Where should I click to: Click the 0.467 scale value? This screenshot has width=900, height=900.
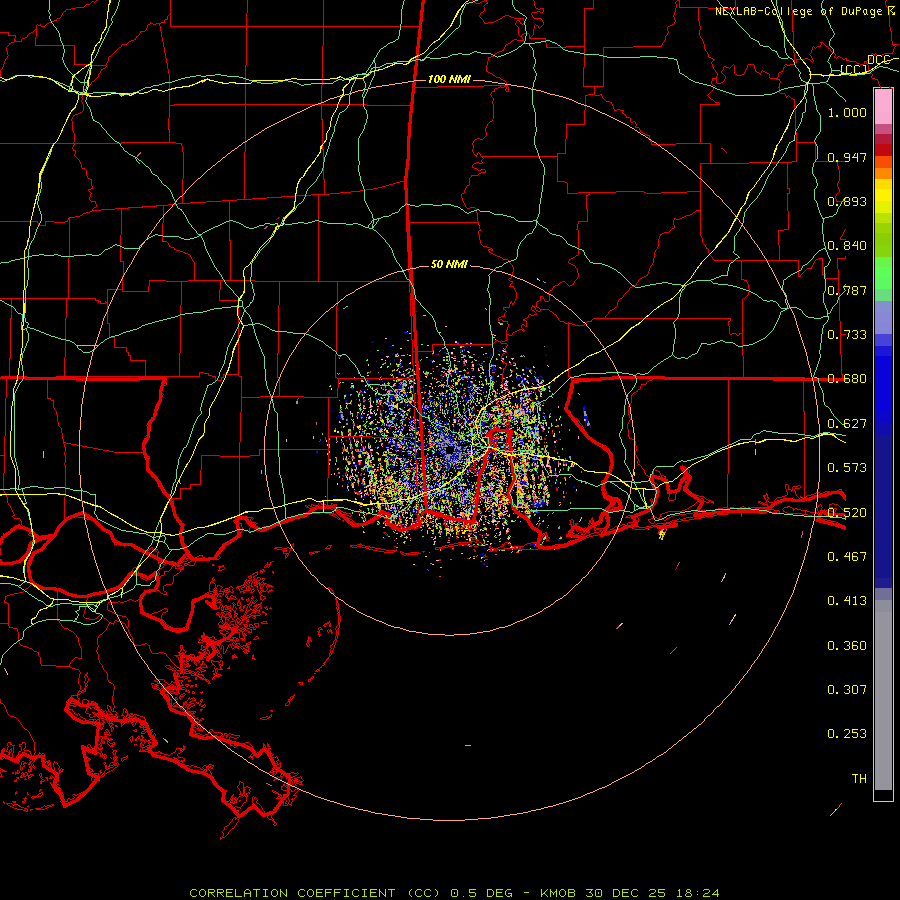(x=847, y=556)
